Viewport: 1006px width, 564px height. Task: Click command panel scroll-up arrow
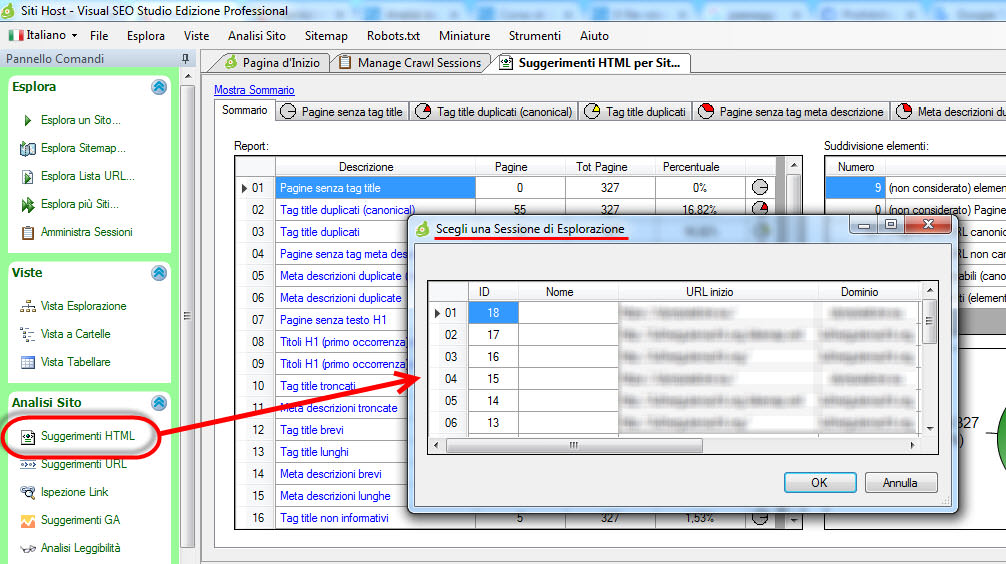[187, 76]
